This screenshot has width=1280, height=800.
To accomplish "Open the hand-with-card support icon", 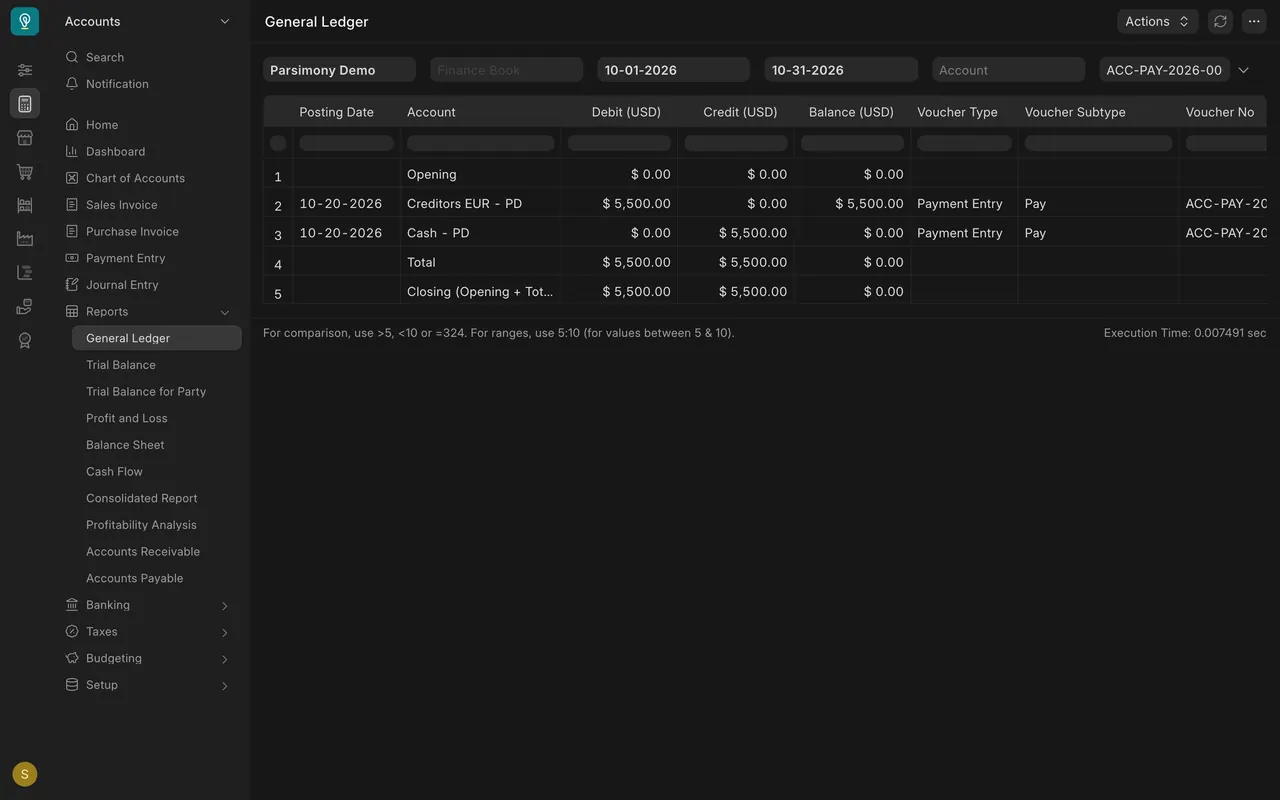I will pyautogui.click(x=25, y=306).
